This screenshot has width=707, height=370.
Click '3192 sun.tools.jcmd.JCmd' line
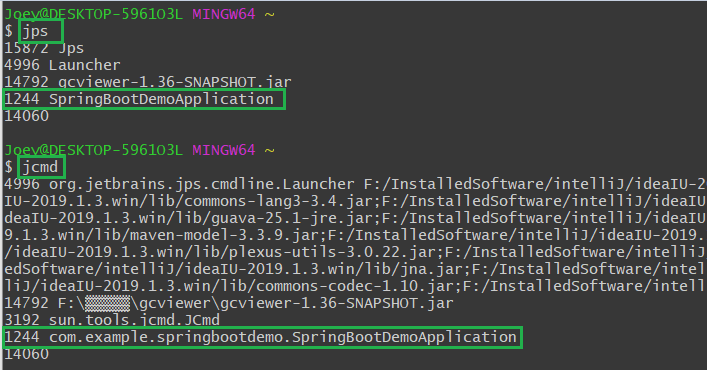112,320
